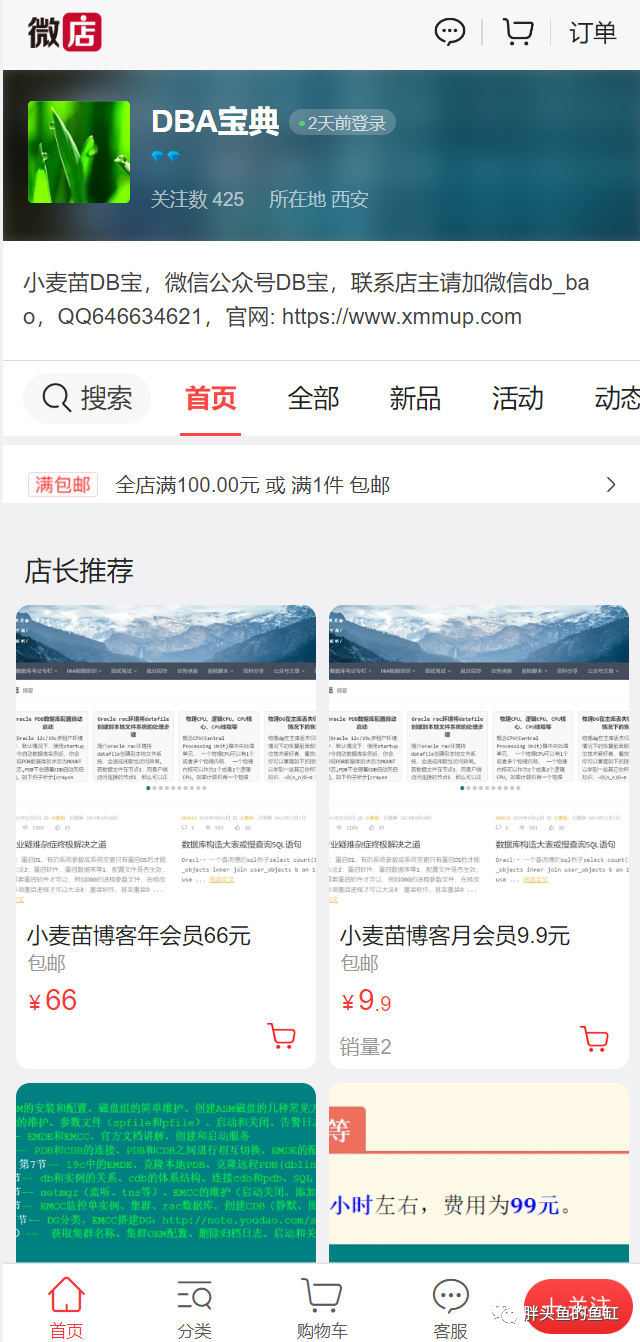Add the 66元 annual membership to cart

(x=282, y=1037)
